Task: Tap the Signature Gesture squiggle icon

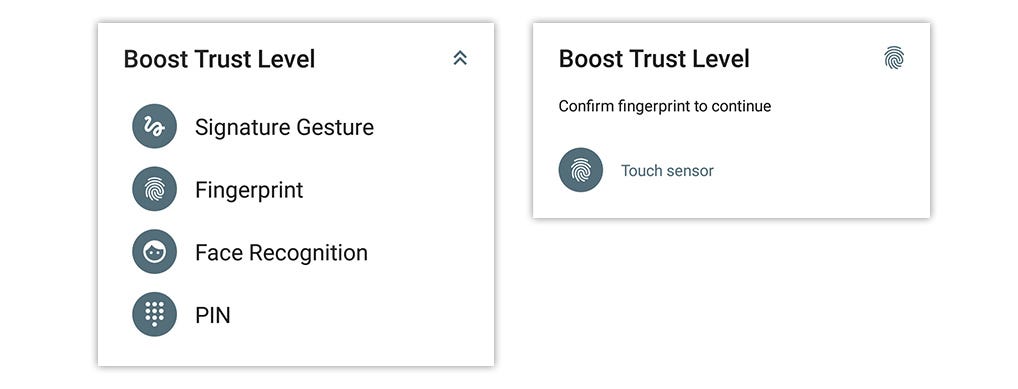Action: click(155, 126)
